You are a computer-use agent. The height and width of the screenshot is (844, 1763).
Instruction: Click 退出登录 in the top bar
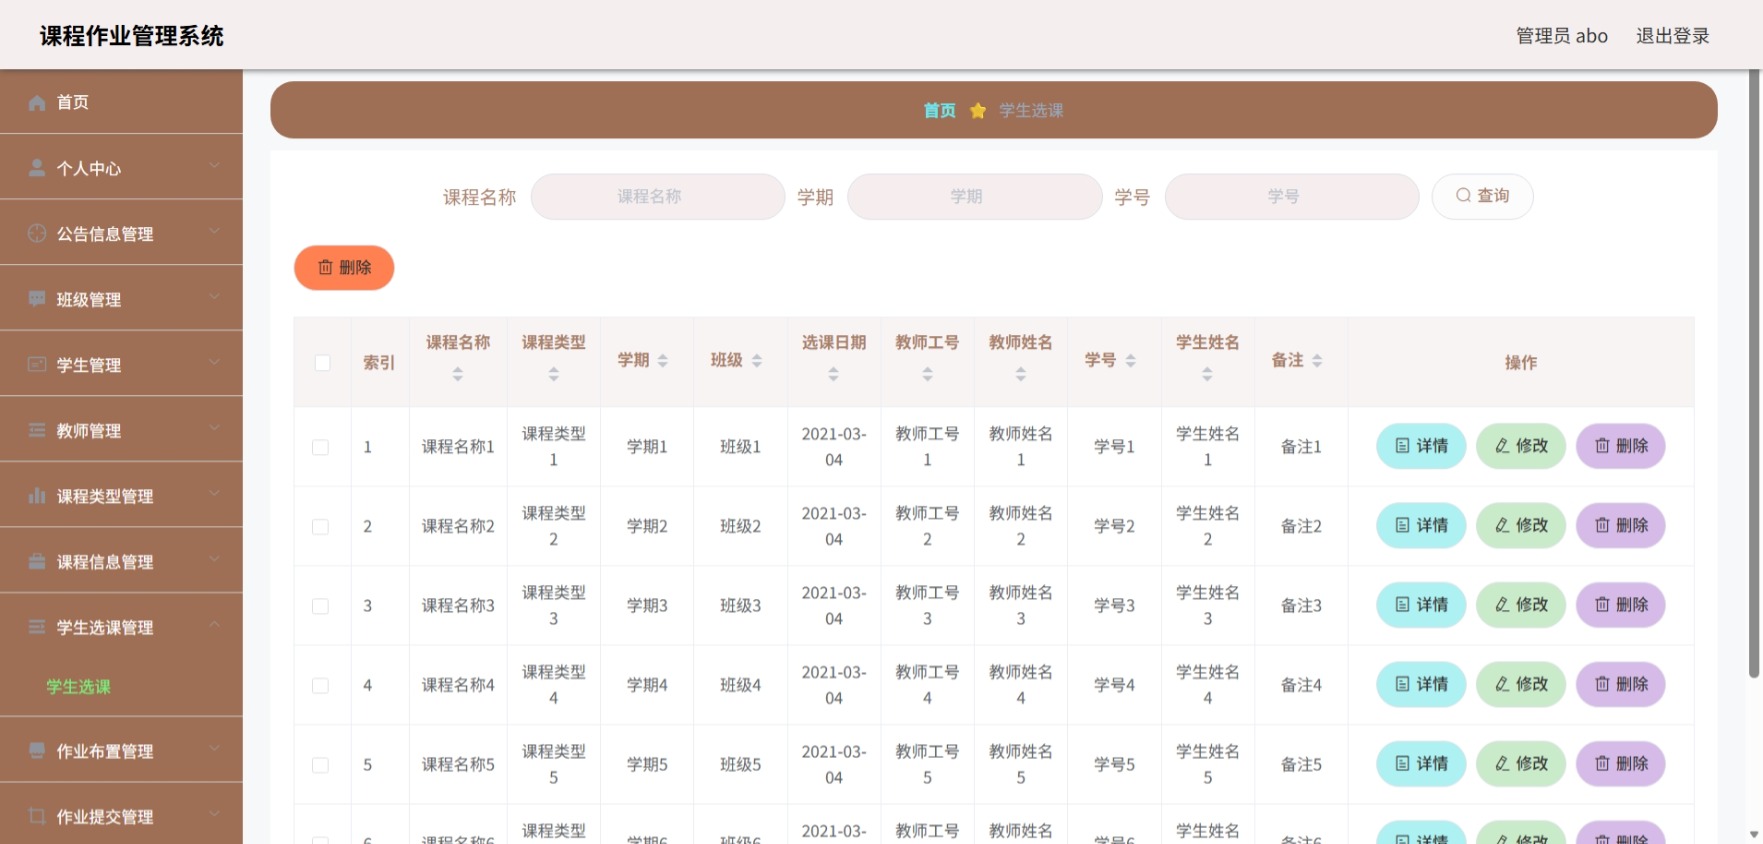[1673, 36]
